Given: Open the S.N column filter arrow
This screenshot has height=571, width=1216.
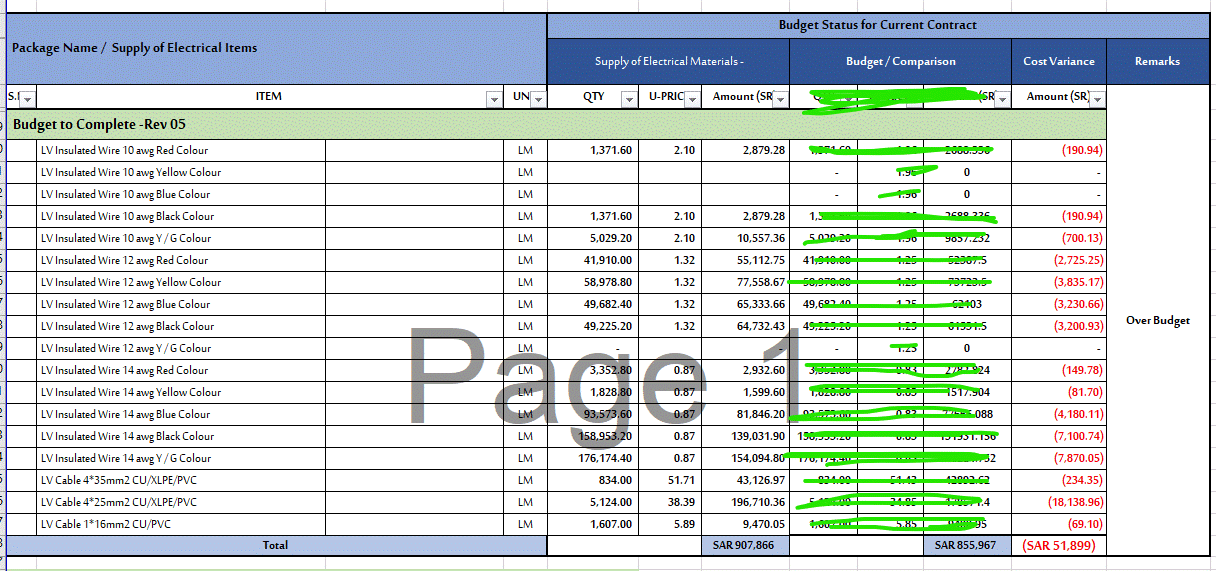Looking at the screenshot, I should point(27,98).
